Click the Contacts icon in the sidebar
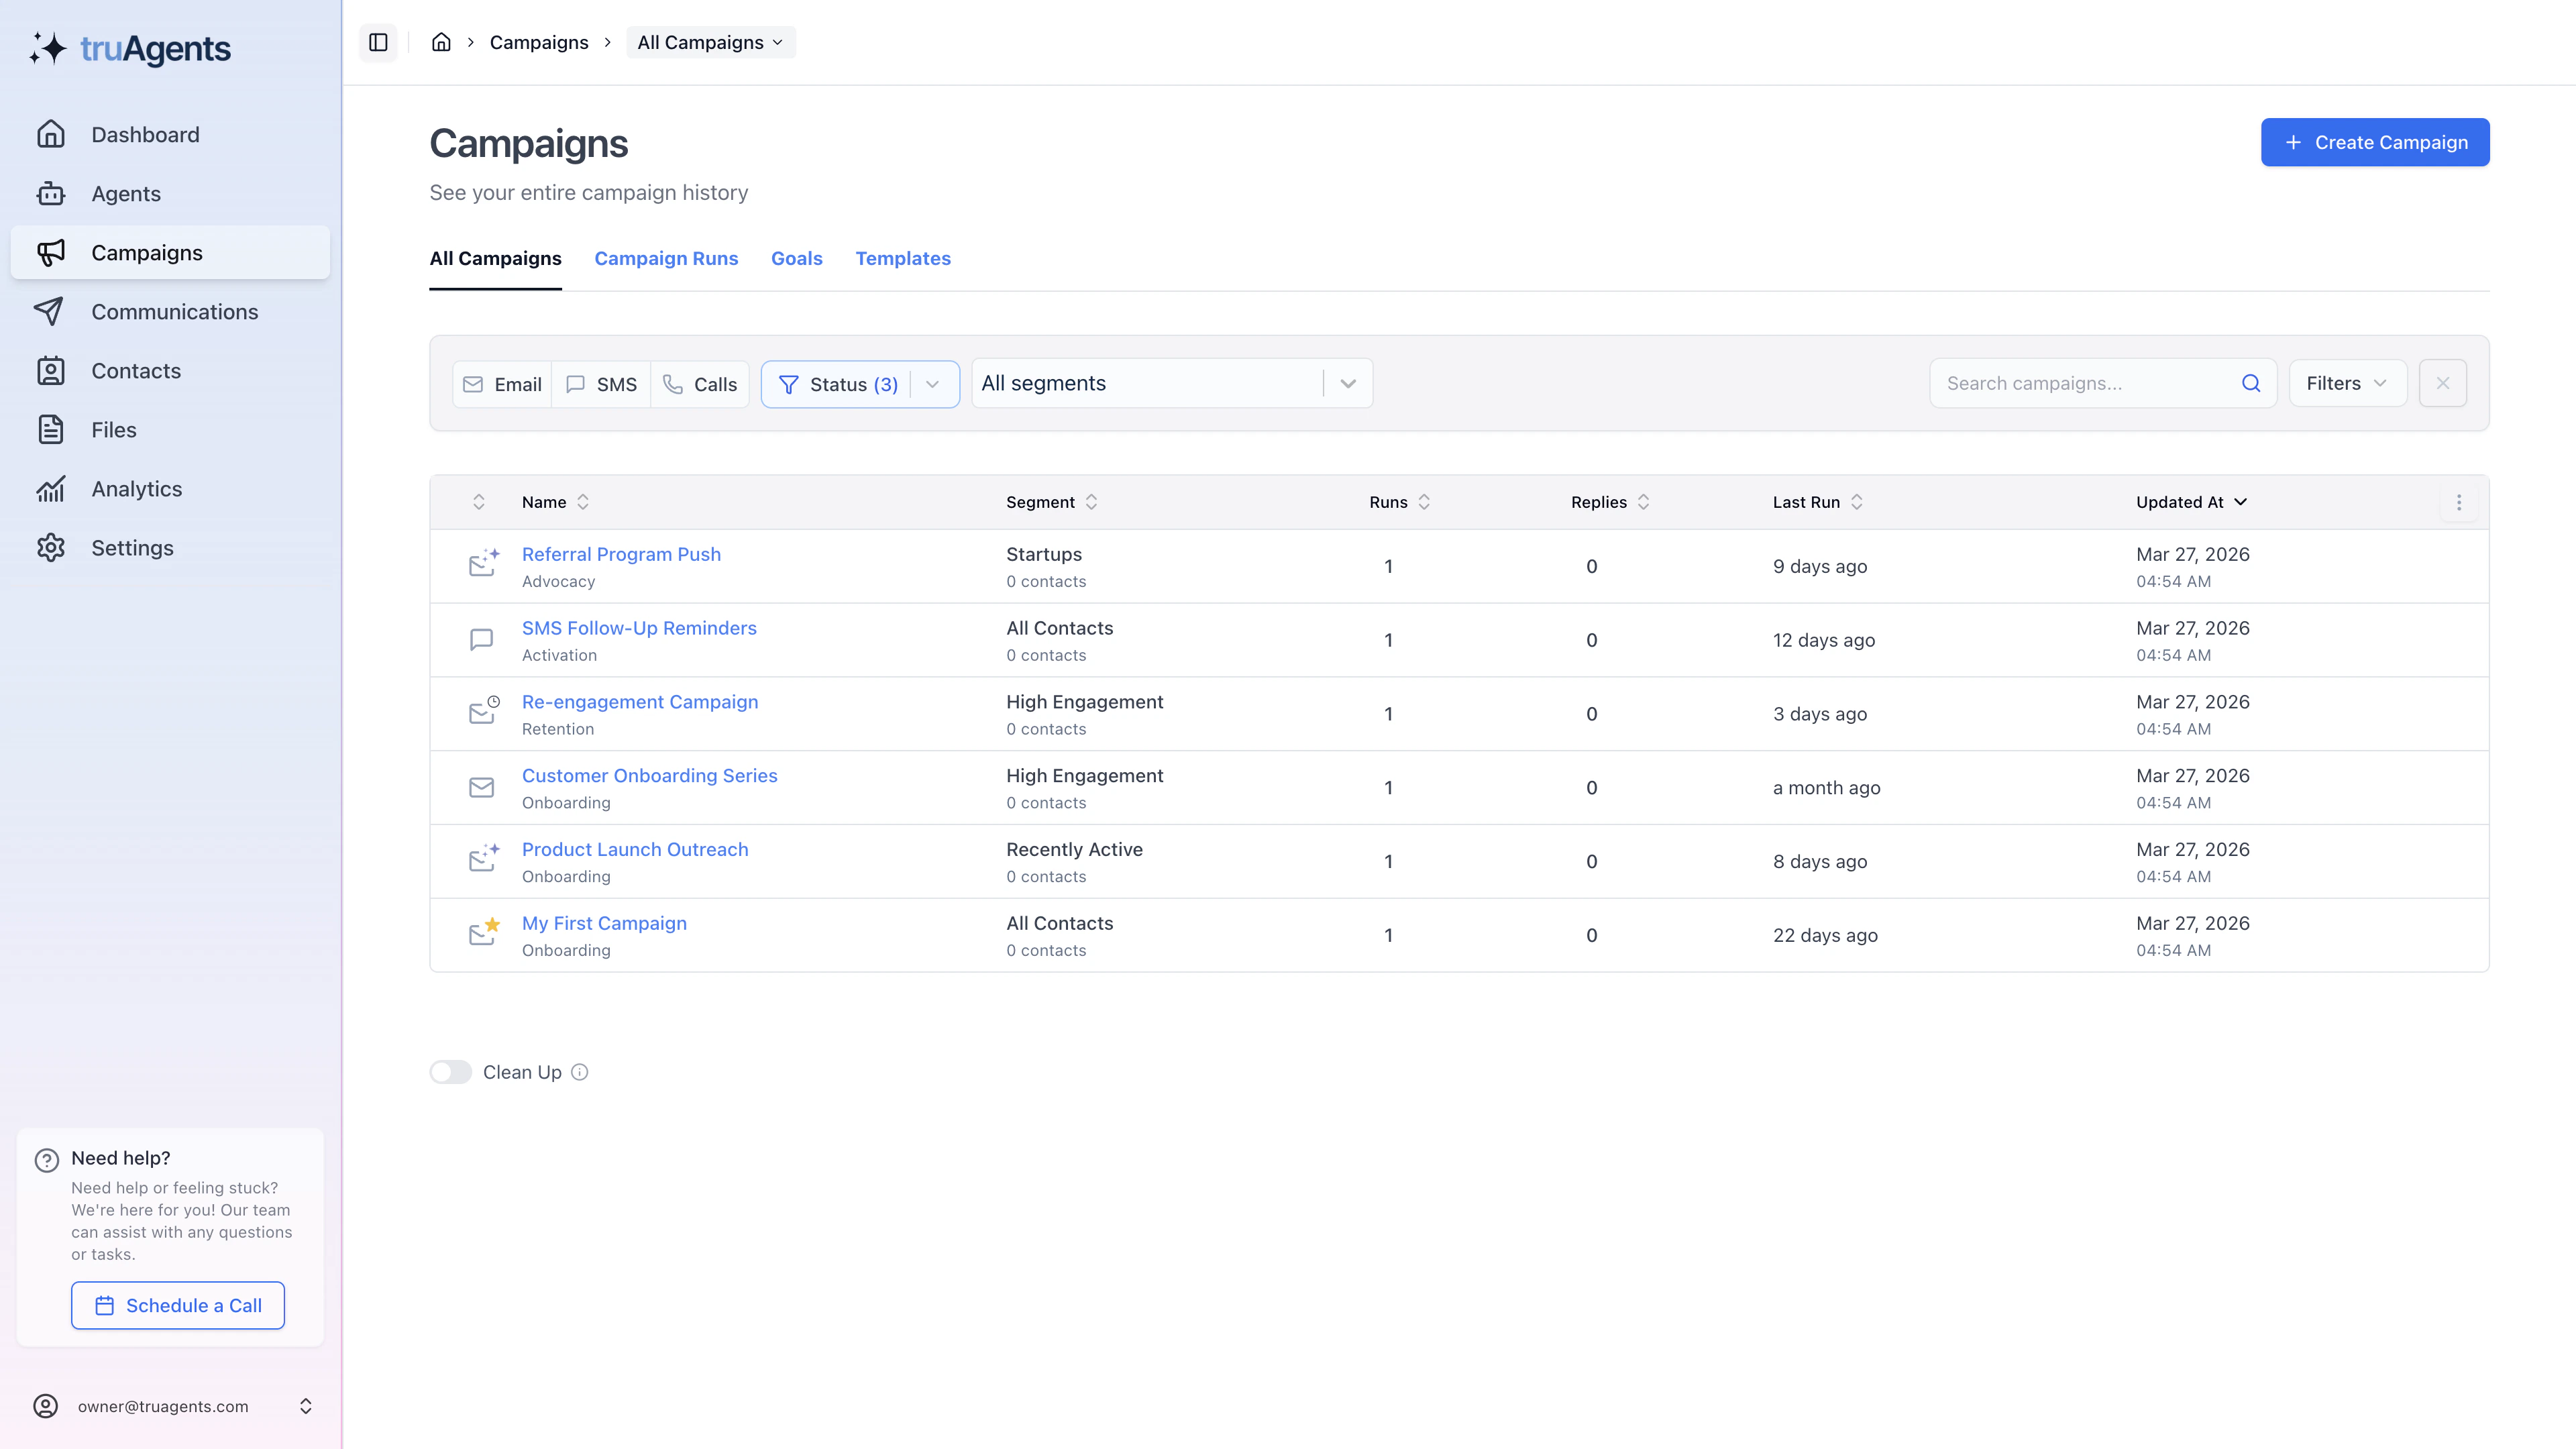2576x1449 pixels. point(51,370)
